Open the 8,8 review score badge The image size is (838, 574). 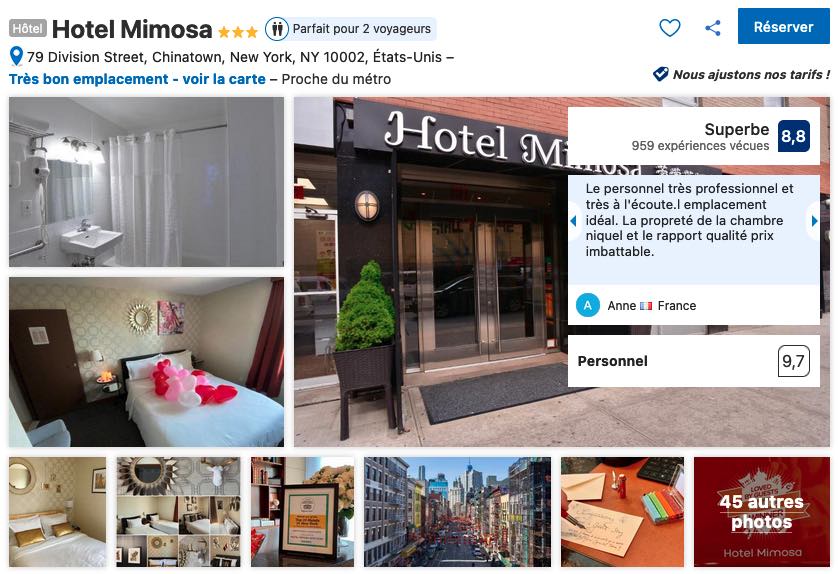point(793,136)
